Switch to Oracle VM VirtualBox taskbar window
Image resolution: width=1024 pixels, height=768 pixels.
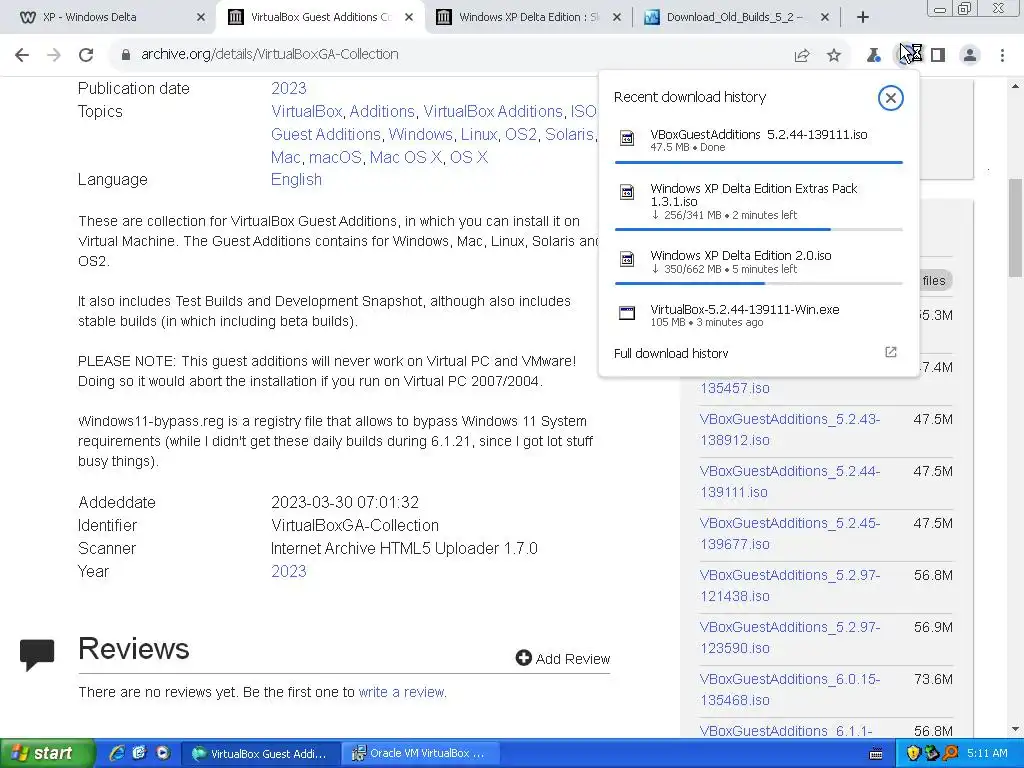[423, 754]
